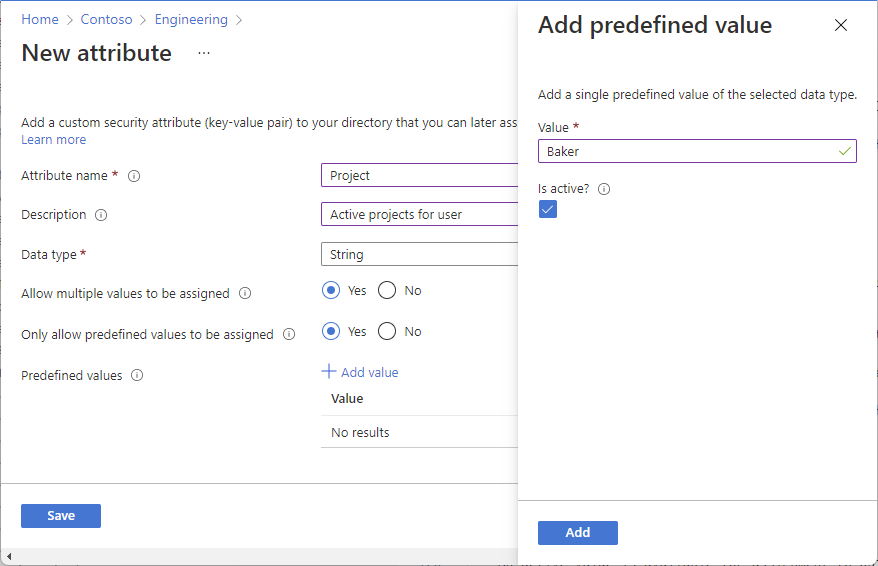The width and height of the screenshot is (878, 566).
Task: Open the ellipsis menu next to New attribute
Action: tap(204, 53)
